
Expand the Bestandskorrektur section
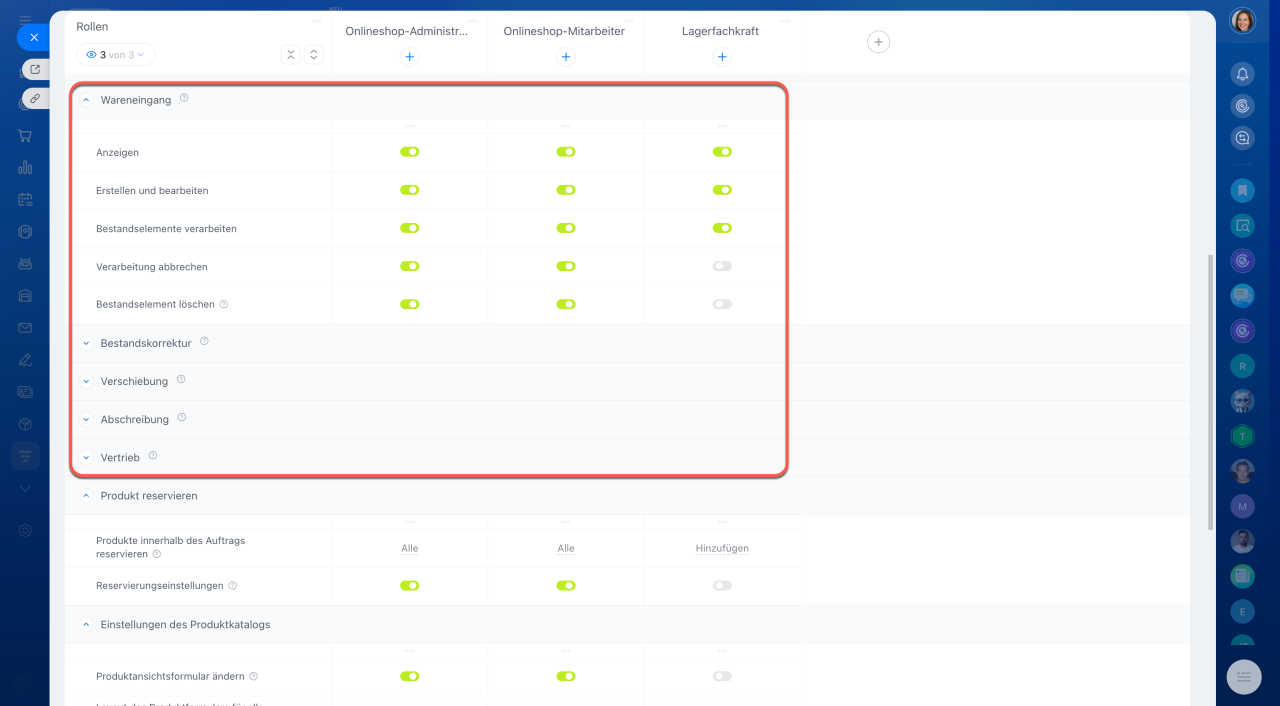click(86, 343)
